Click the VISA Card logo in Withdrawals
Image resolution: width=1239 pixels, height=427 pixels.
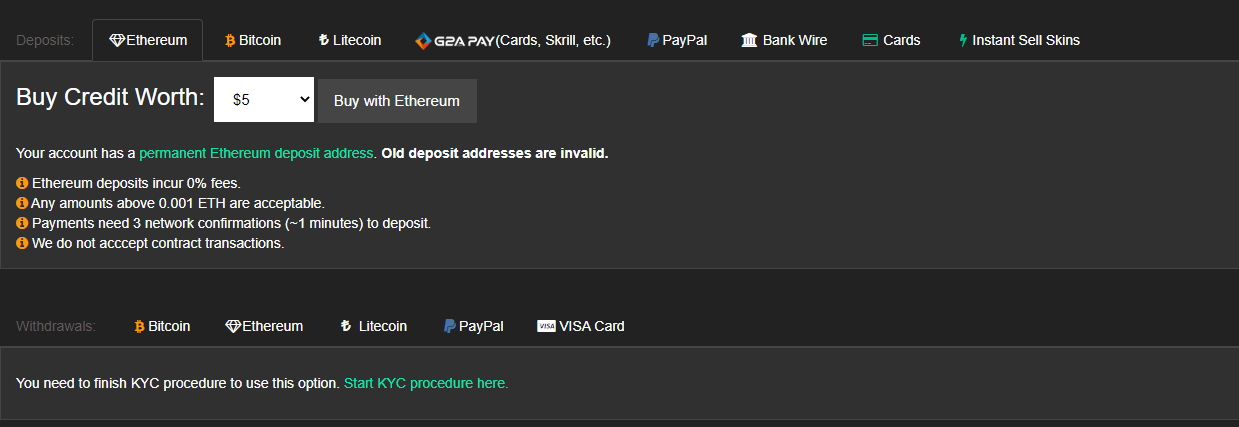click(546, 326)
